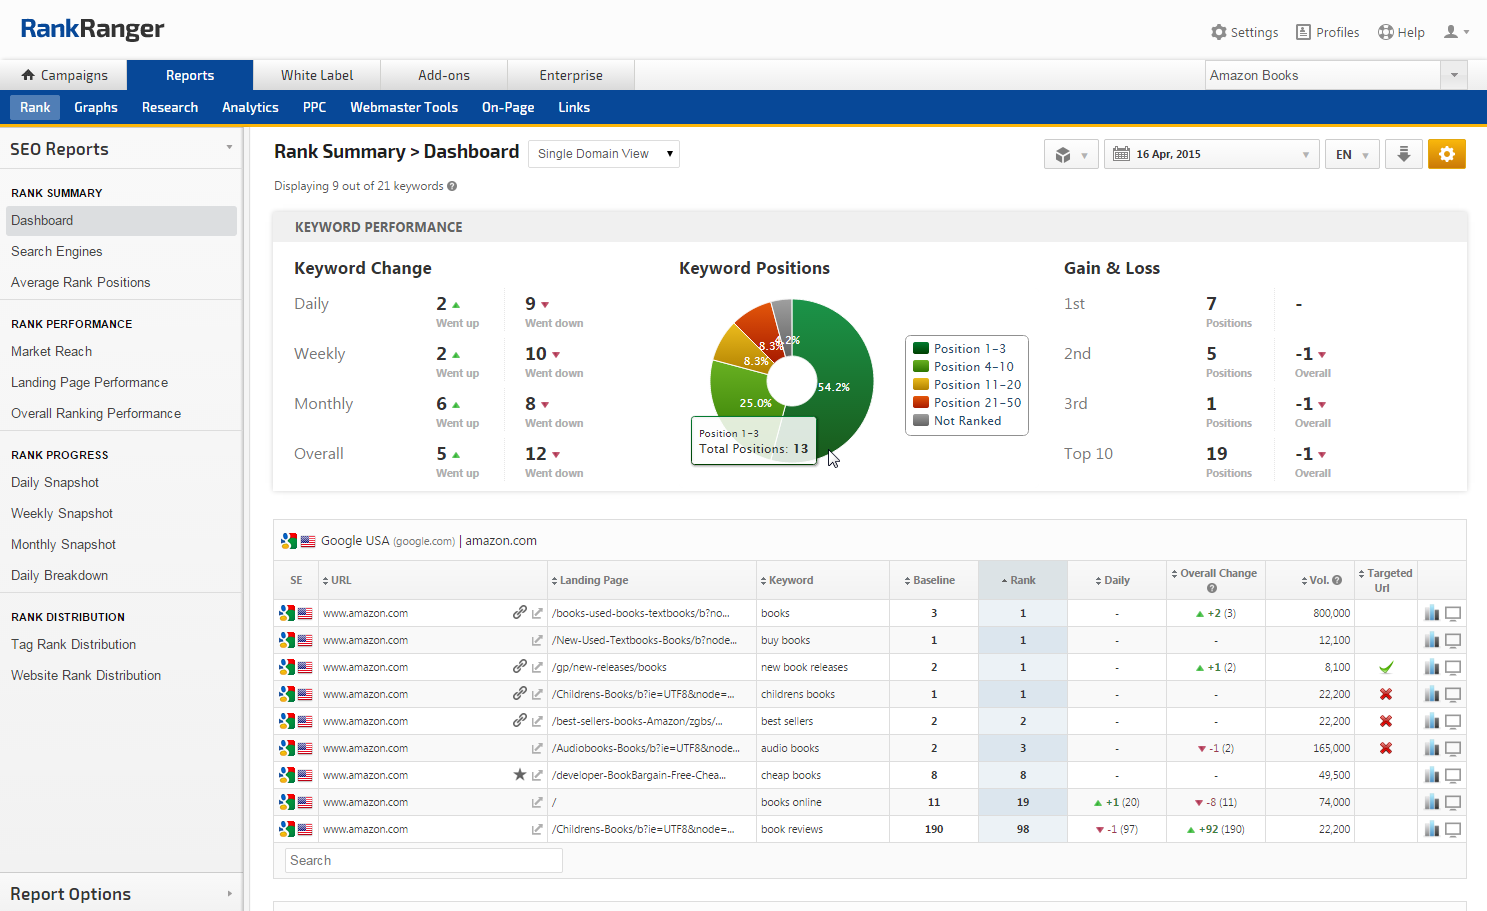
Task: Click star icon in the cheap books row
Action: tap(519, 775)
